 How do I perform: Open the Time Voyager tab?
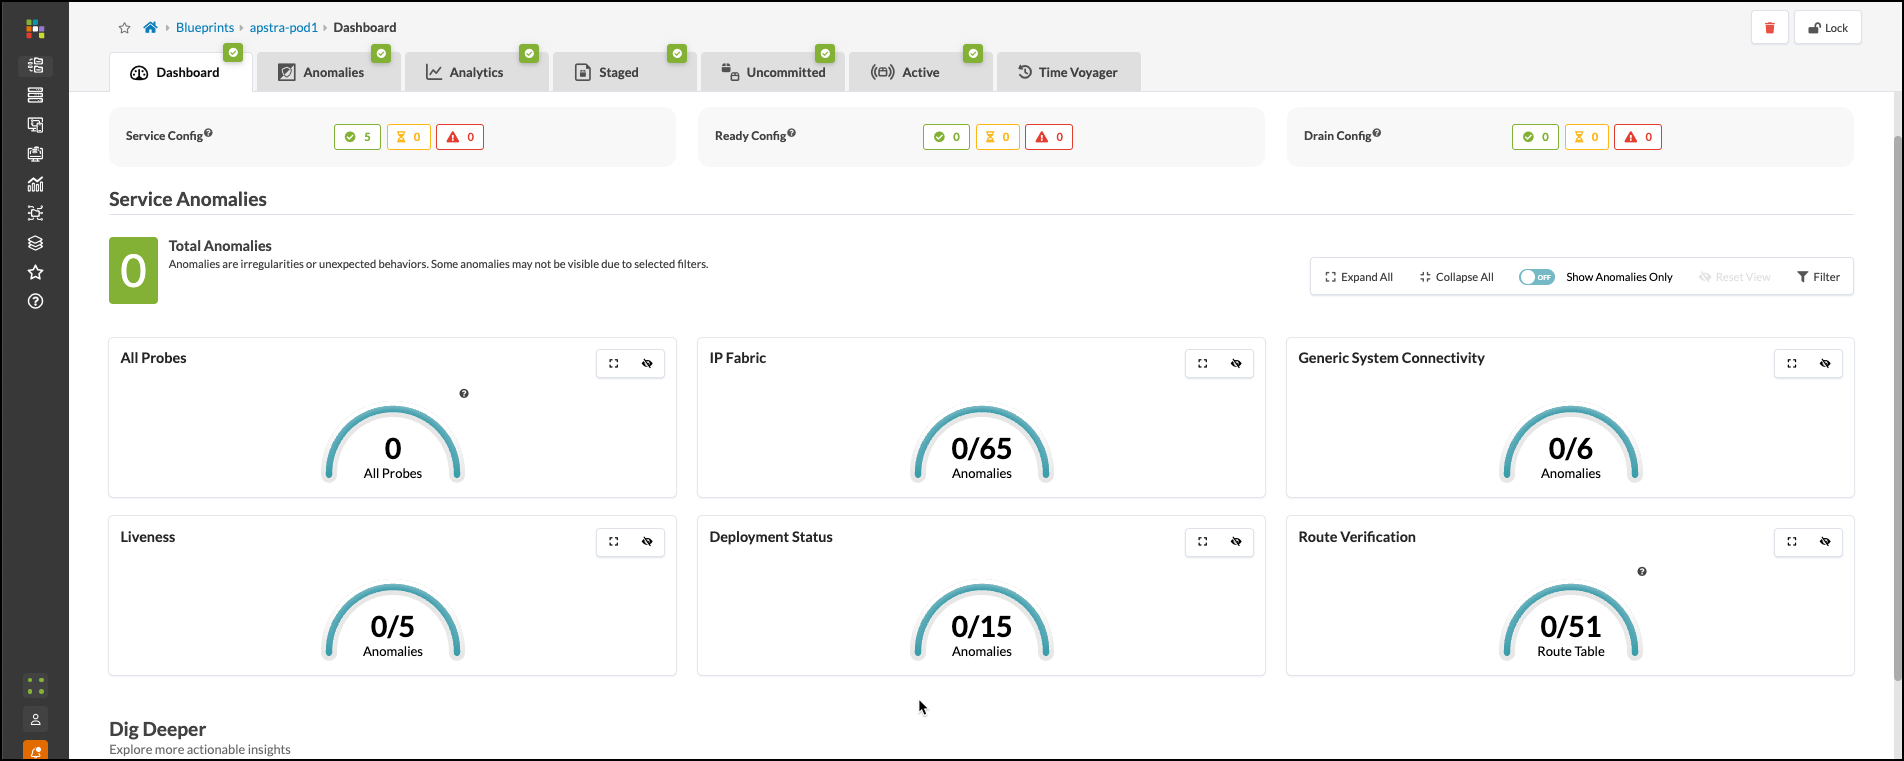pyautogui.click(x=1067, y=72)
